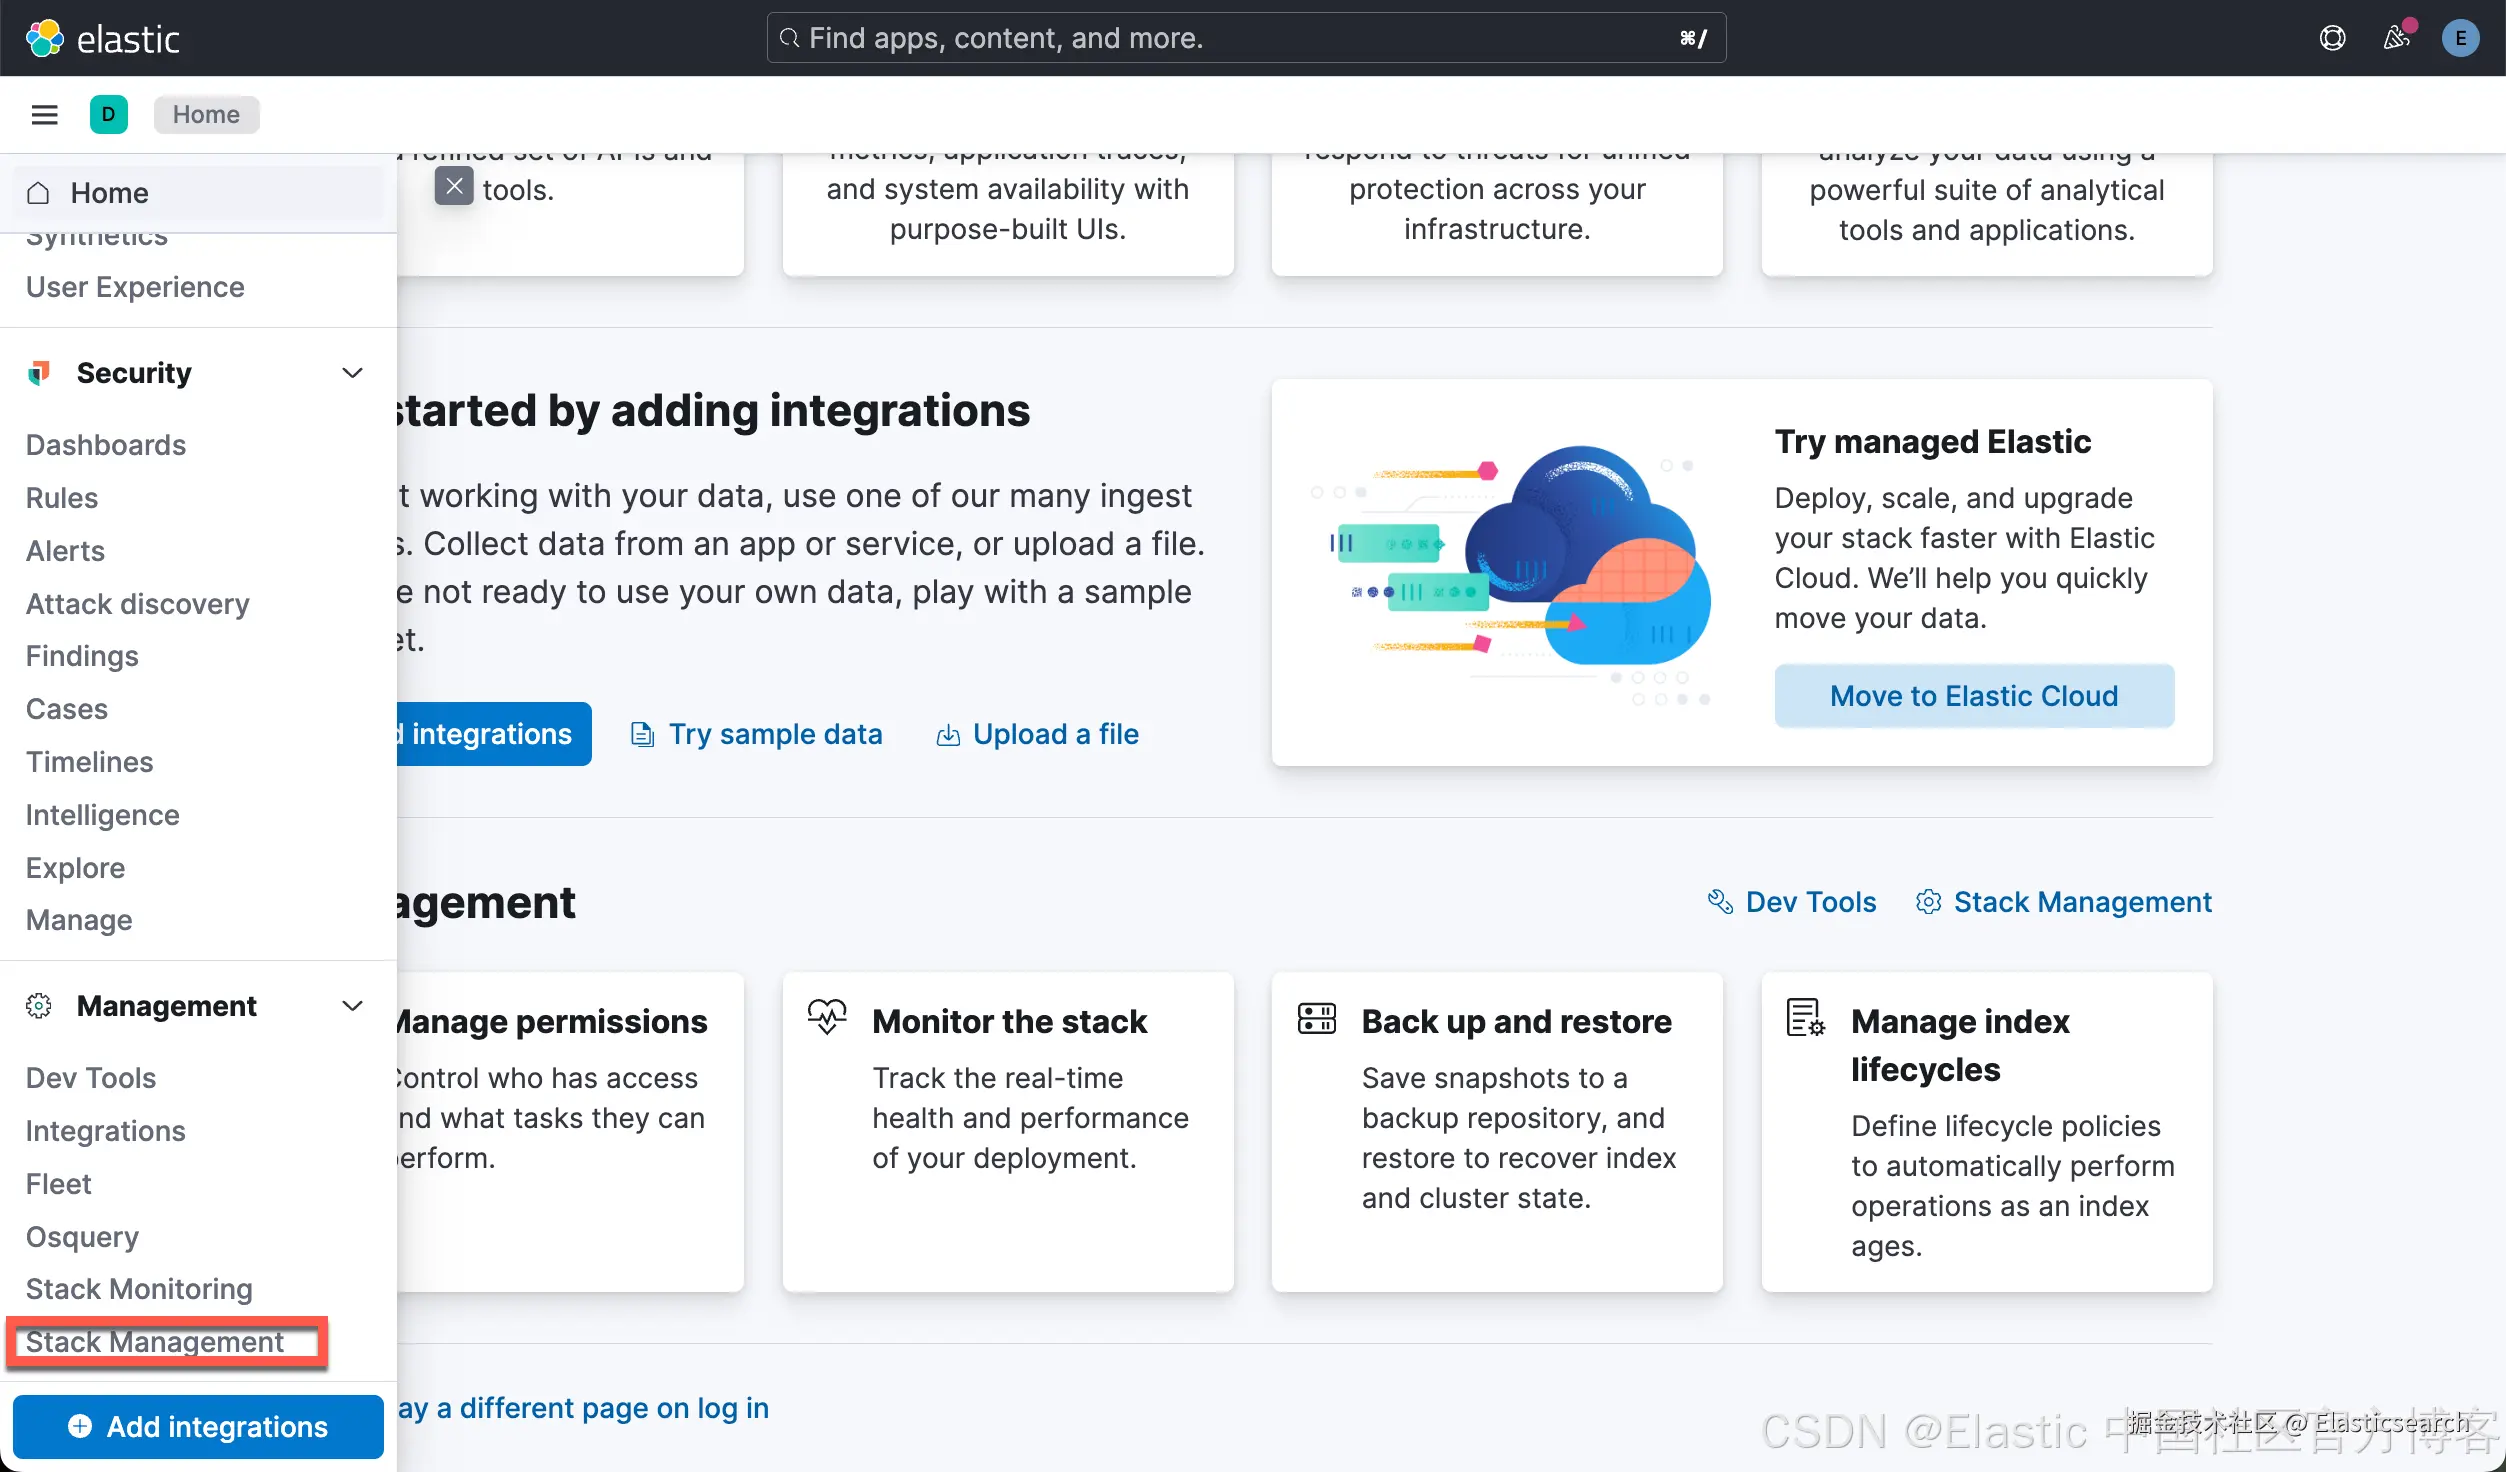Click the user avatar E
Viewport: 2506px width, 1472px height.
[2460, 38]
